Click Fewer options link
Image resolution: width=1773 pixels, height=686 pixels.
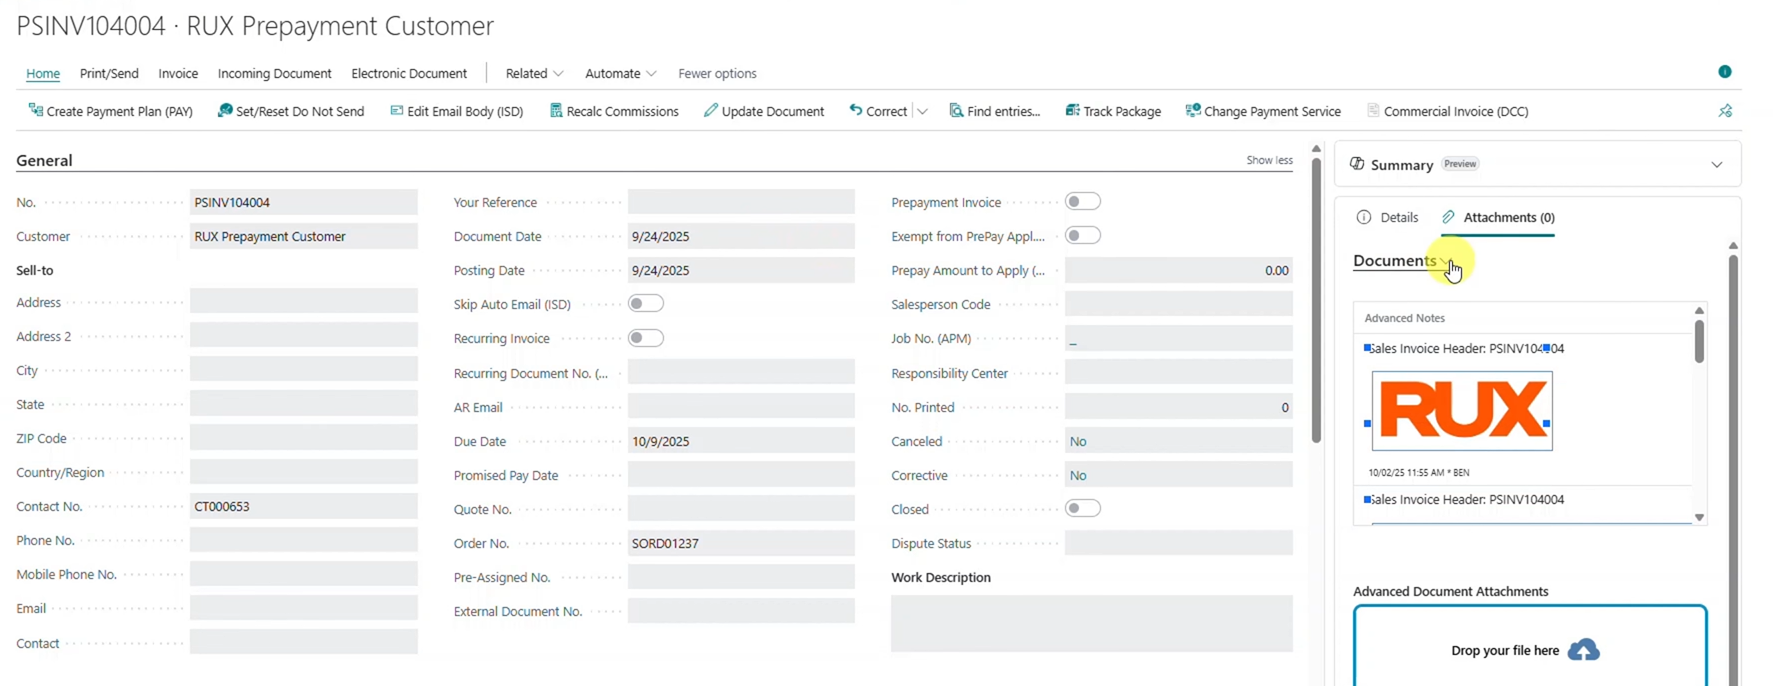tap(717, 73)
